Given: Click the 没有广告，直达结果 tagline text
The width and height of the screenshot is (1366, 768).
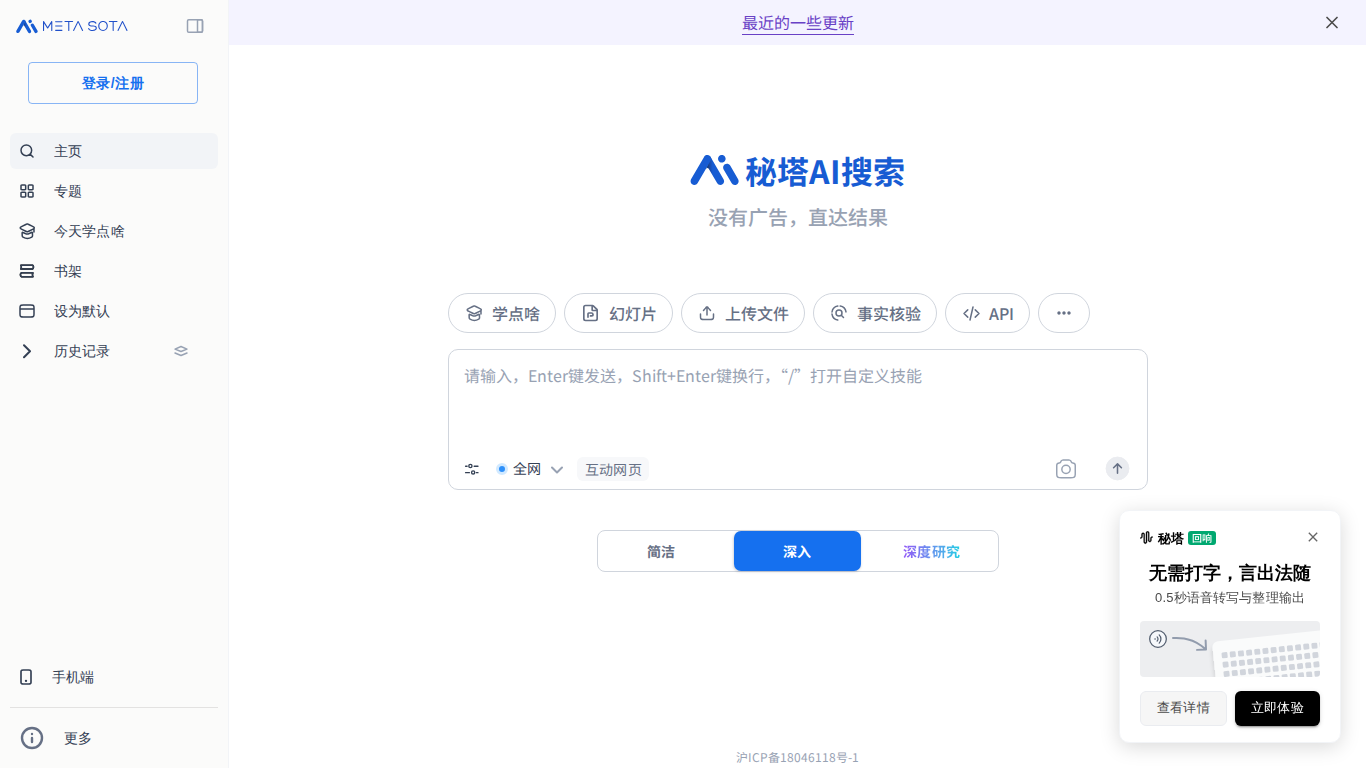Looking at the screenshot, I should [x=798, y=218].
